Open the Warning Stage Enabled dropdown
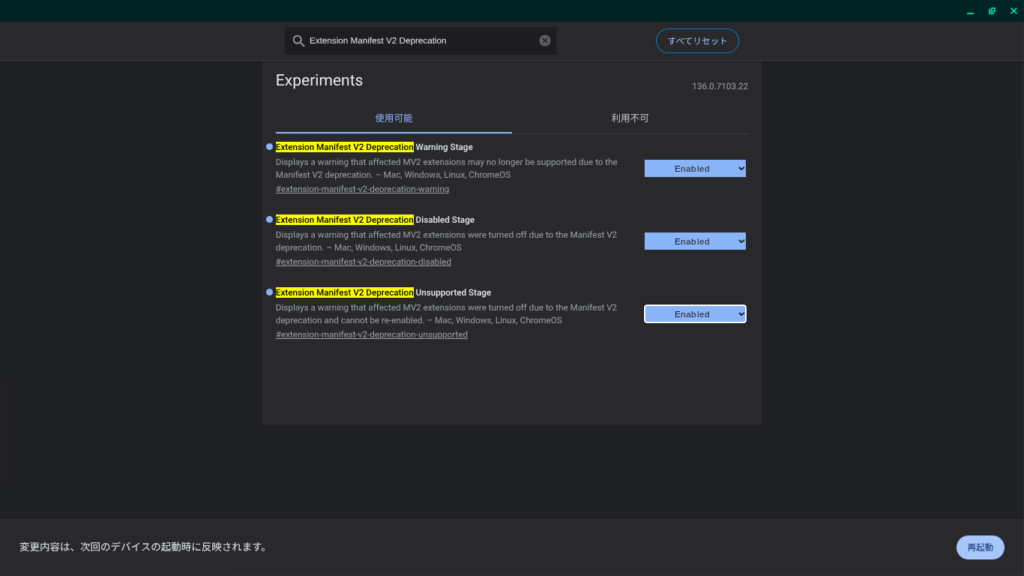 [695, 169]
